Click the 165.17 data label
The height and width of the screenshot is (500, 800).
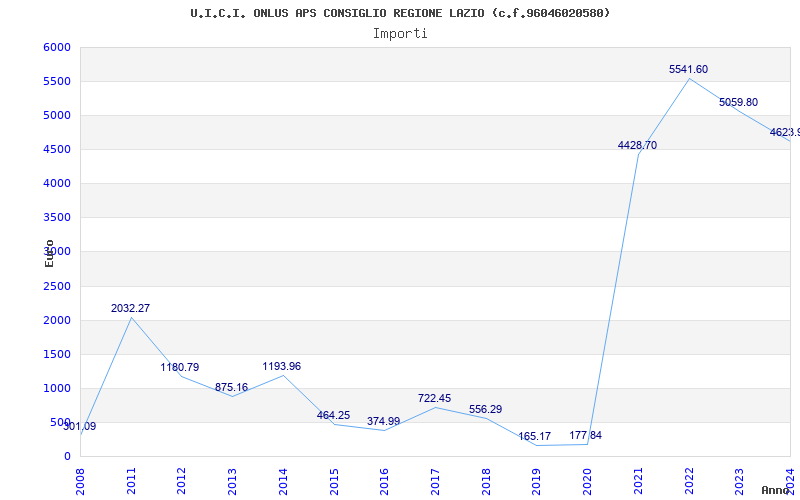[x=534, y=437]
